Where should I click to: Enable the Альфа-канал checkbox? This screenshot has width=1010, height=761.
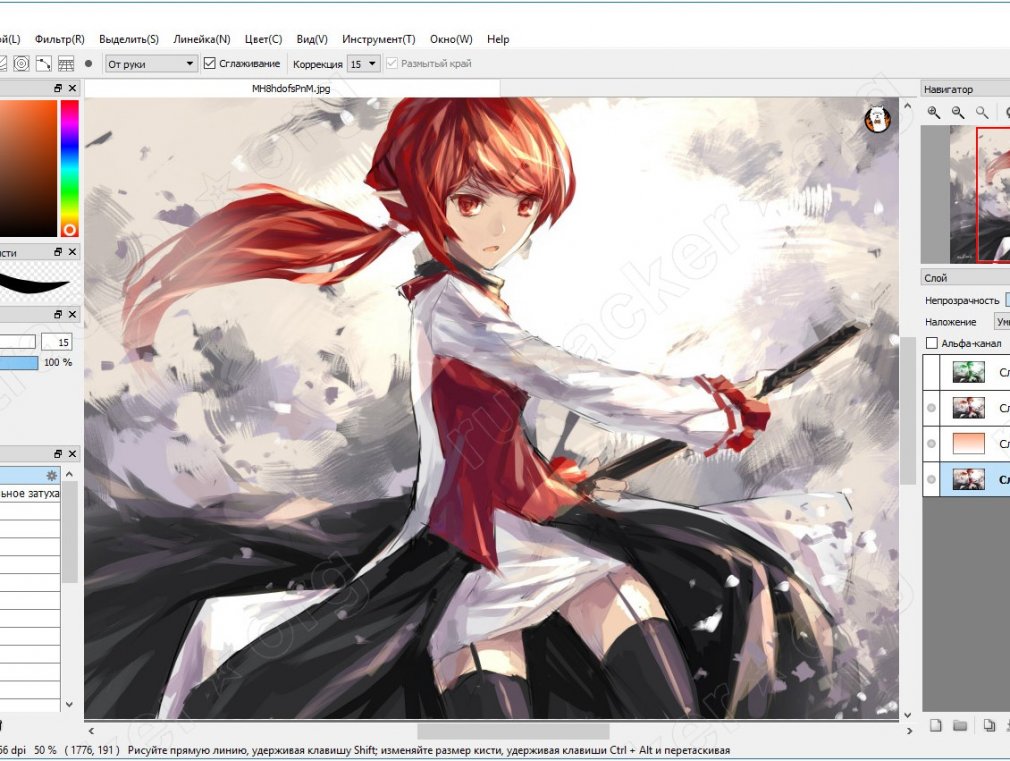pos(931,343)
